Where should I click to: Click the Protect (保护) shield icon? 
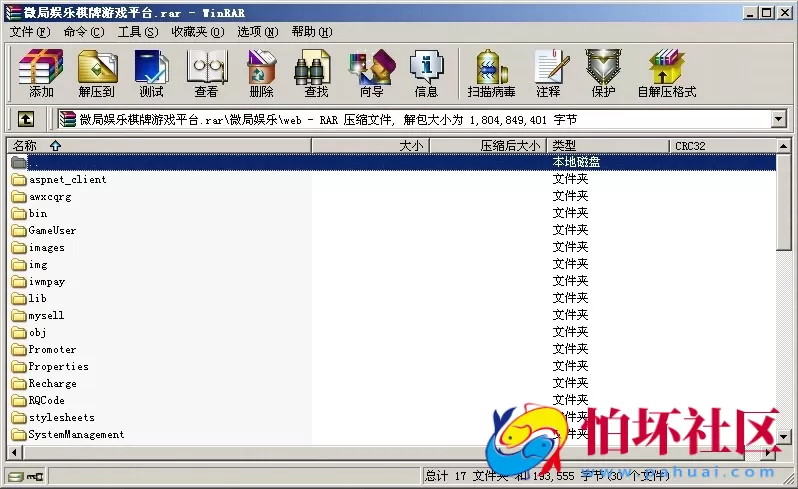[603, 73]
